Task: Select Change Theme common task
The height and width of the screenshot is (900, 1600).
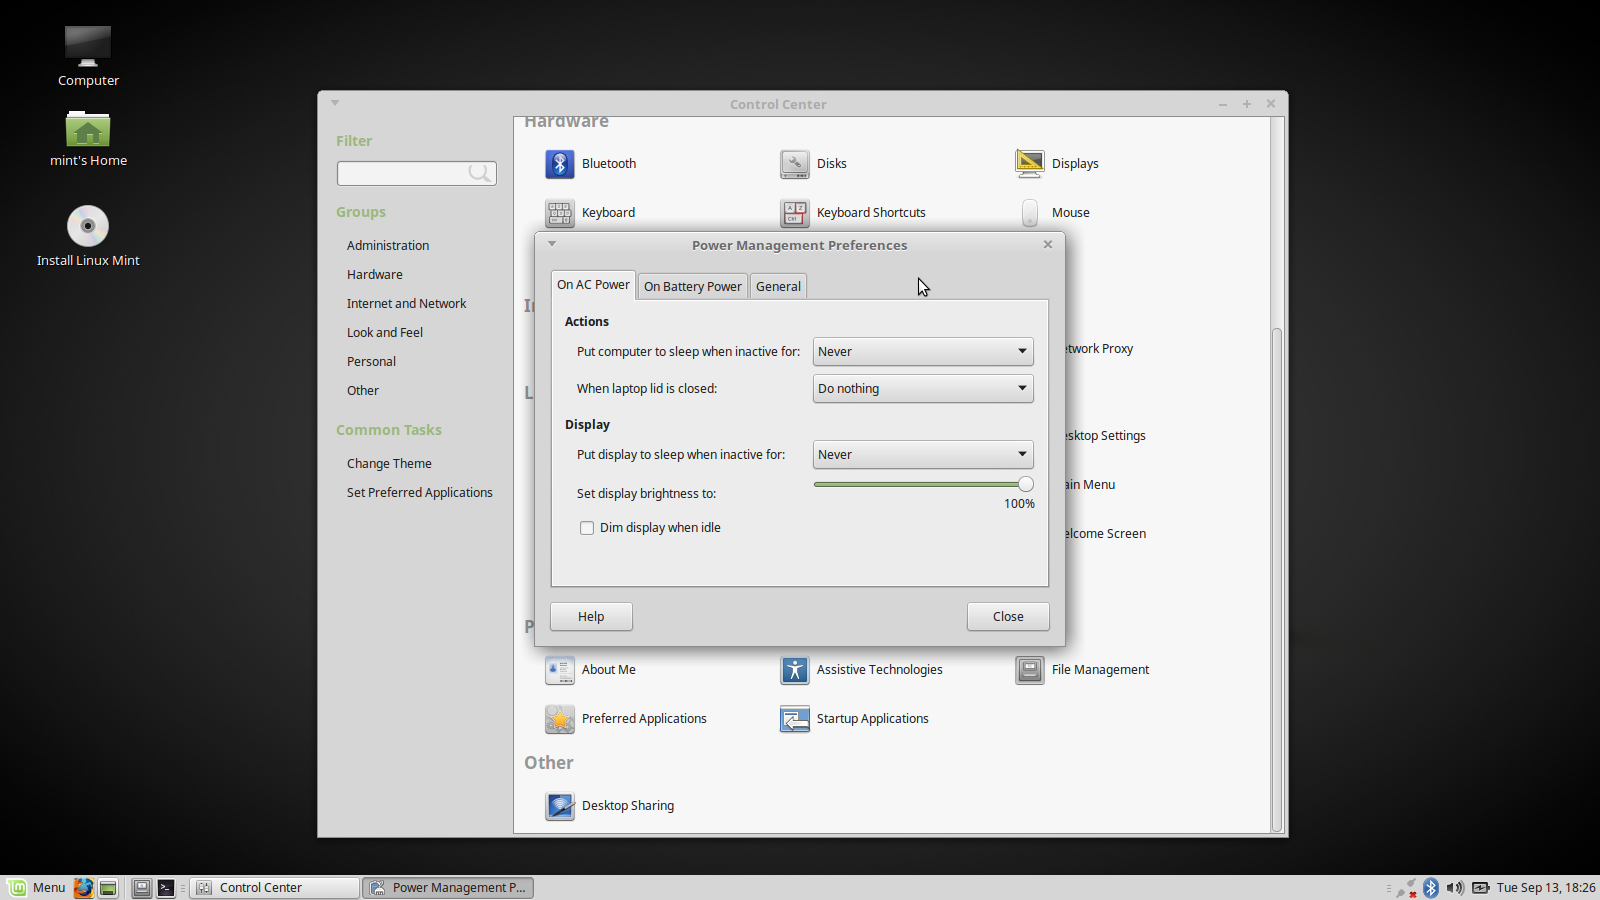Action: (x=389, y=464)
